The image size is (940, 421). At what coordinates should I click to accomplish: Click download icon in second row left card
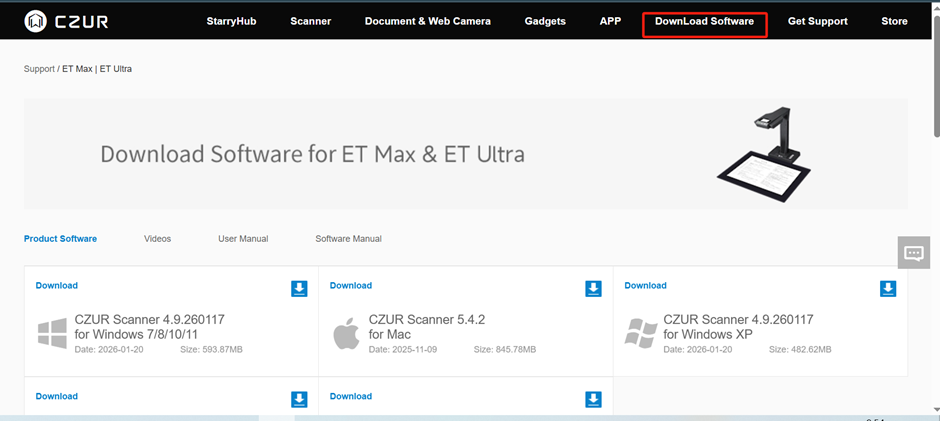[x=299, y=399]
